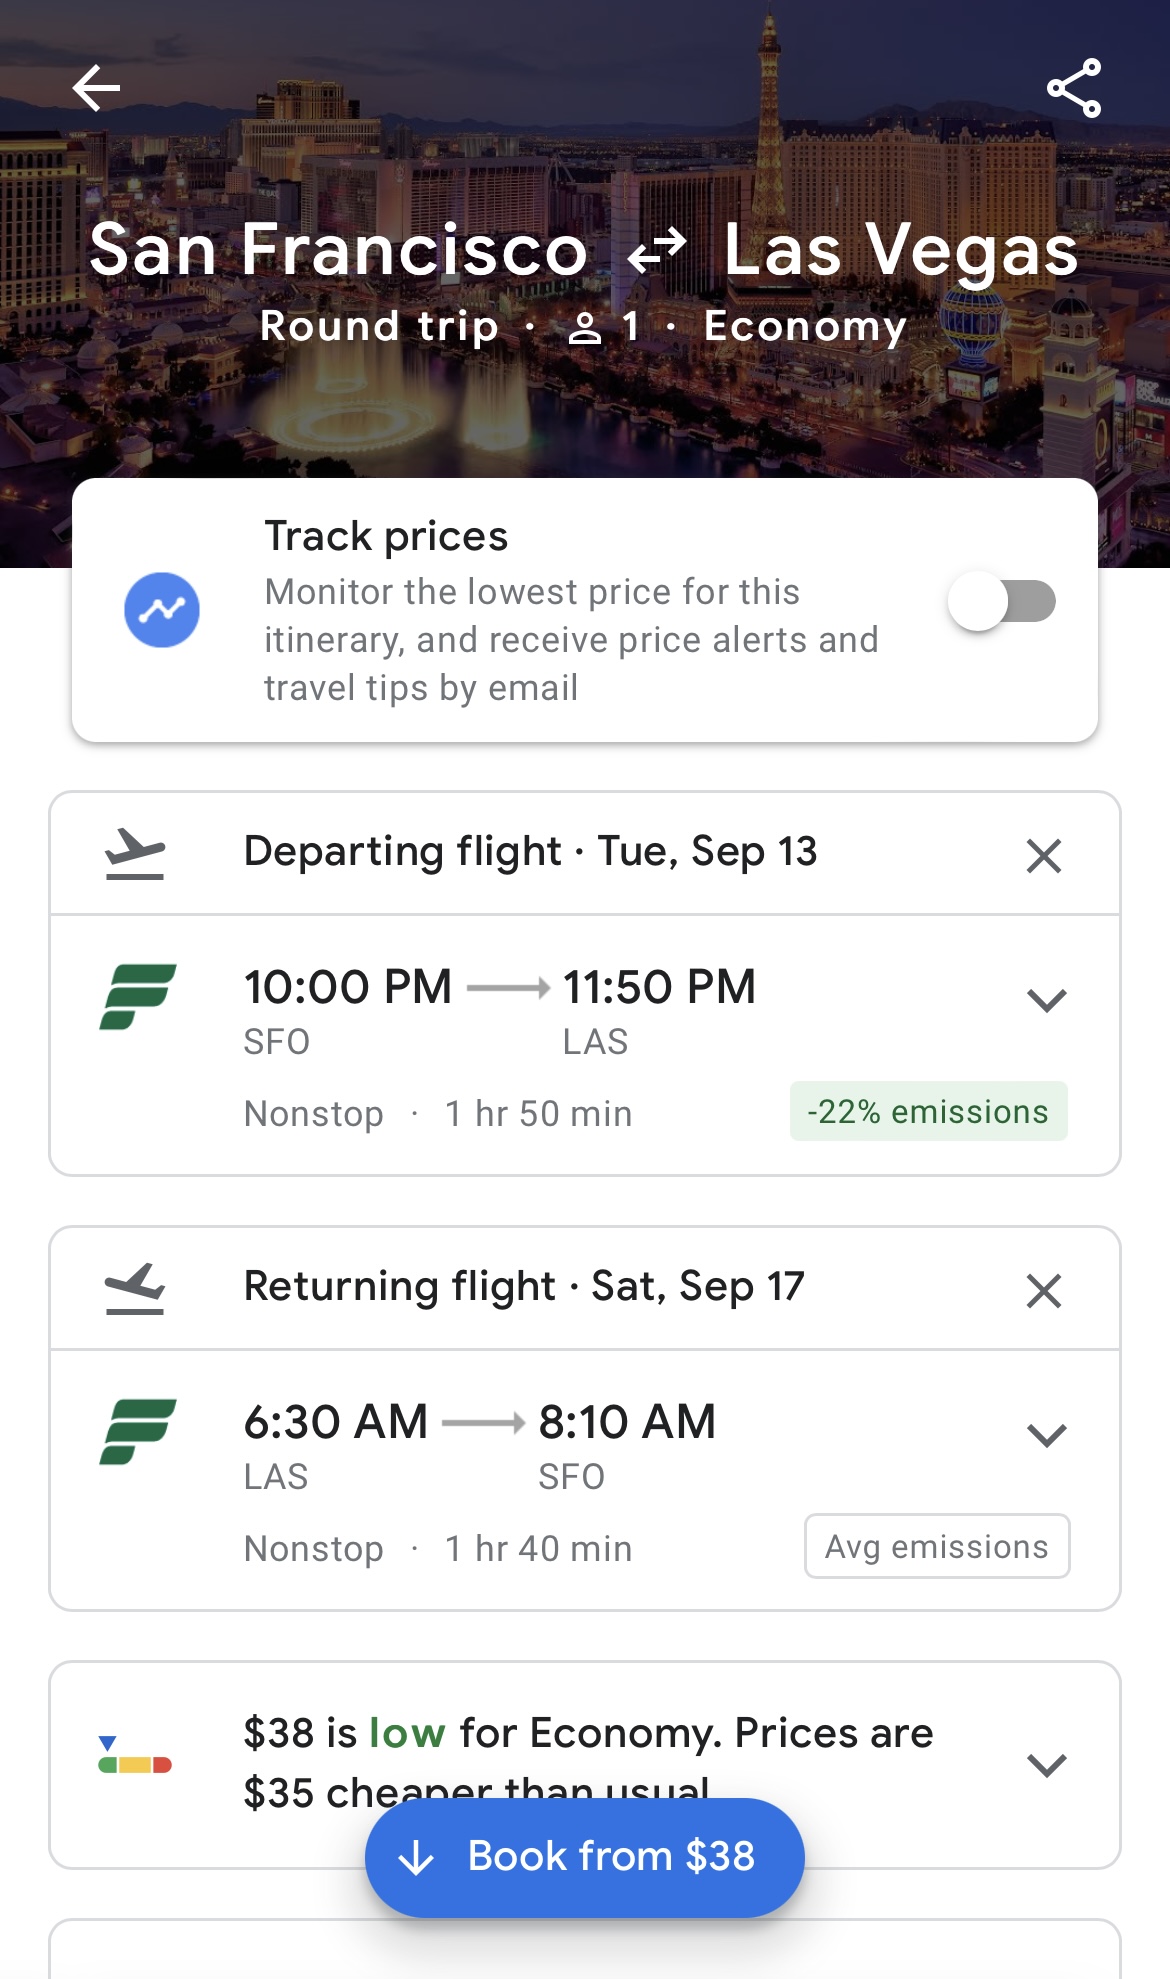The width and height of the screenshot is (1170, 1979).
Task: Expand the 6:30 AM returning flight details
Action: [1047, 1435]
